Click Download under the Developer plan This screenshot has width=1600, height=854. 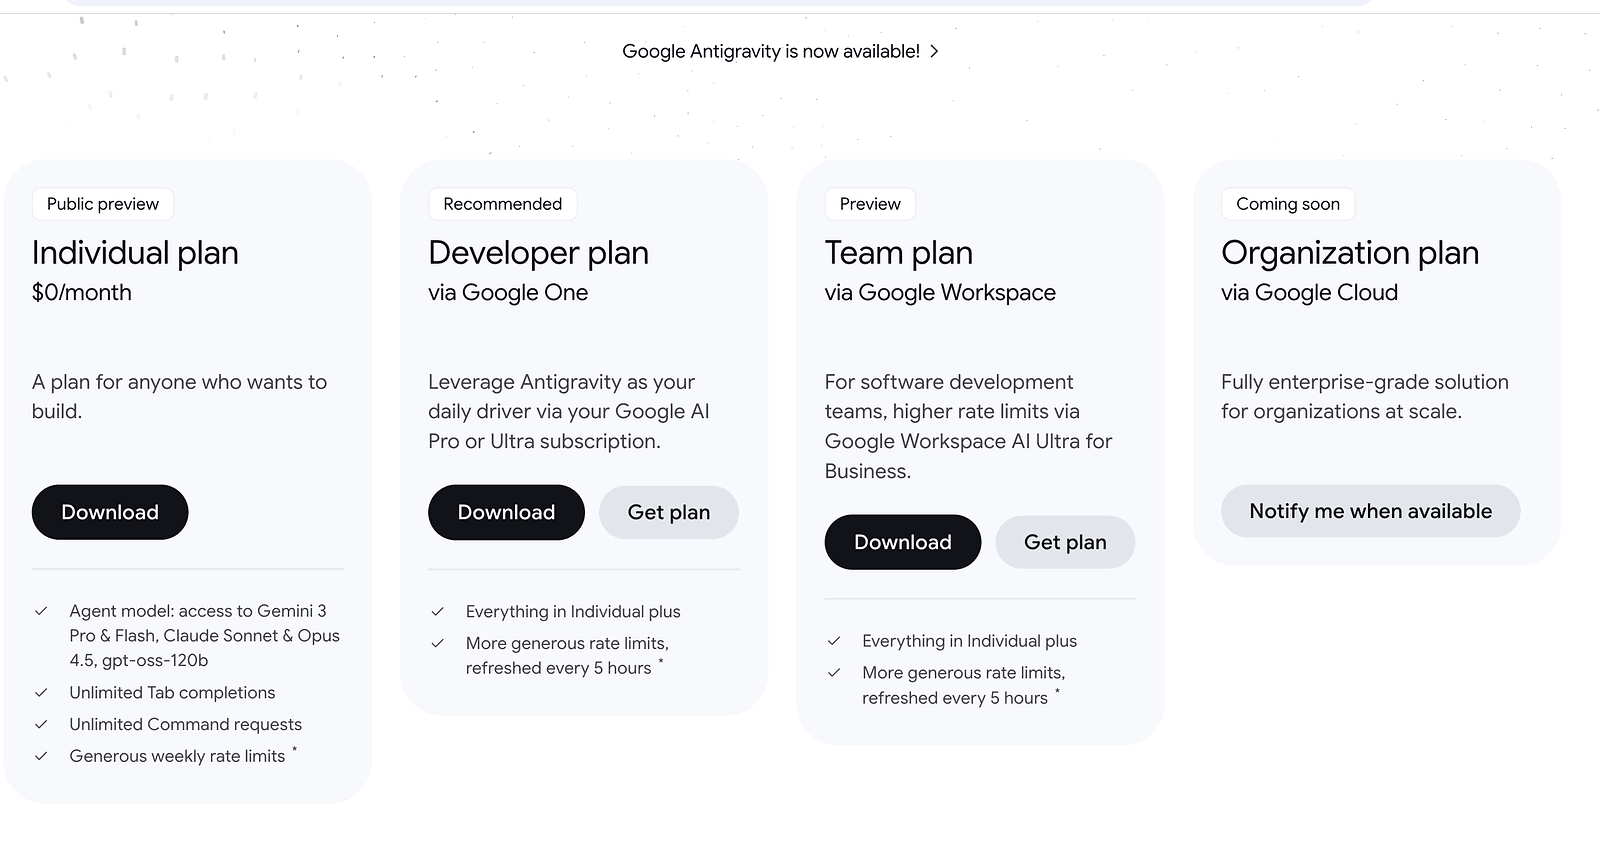pyautogui.click(x=506, y=512)
